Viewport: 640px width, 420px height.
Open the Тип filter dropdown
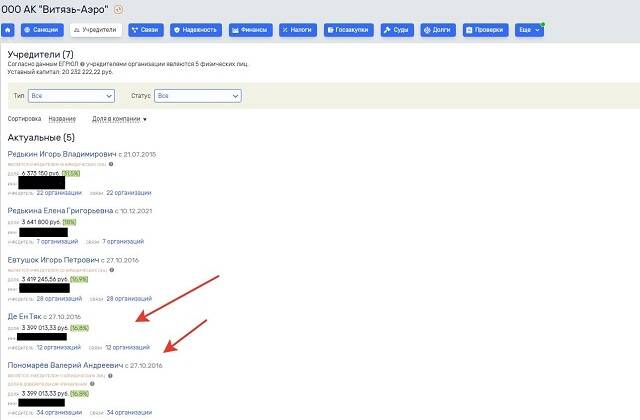(x=71, y=96)
